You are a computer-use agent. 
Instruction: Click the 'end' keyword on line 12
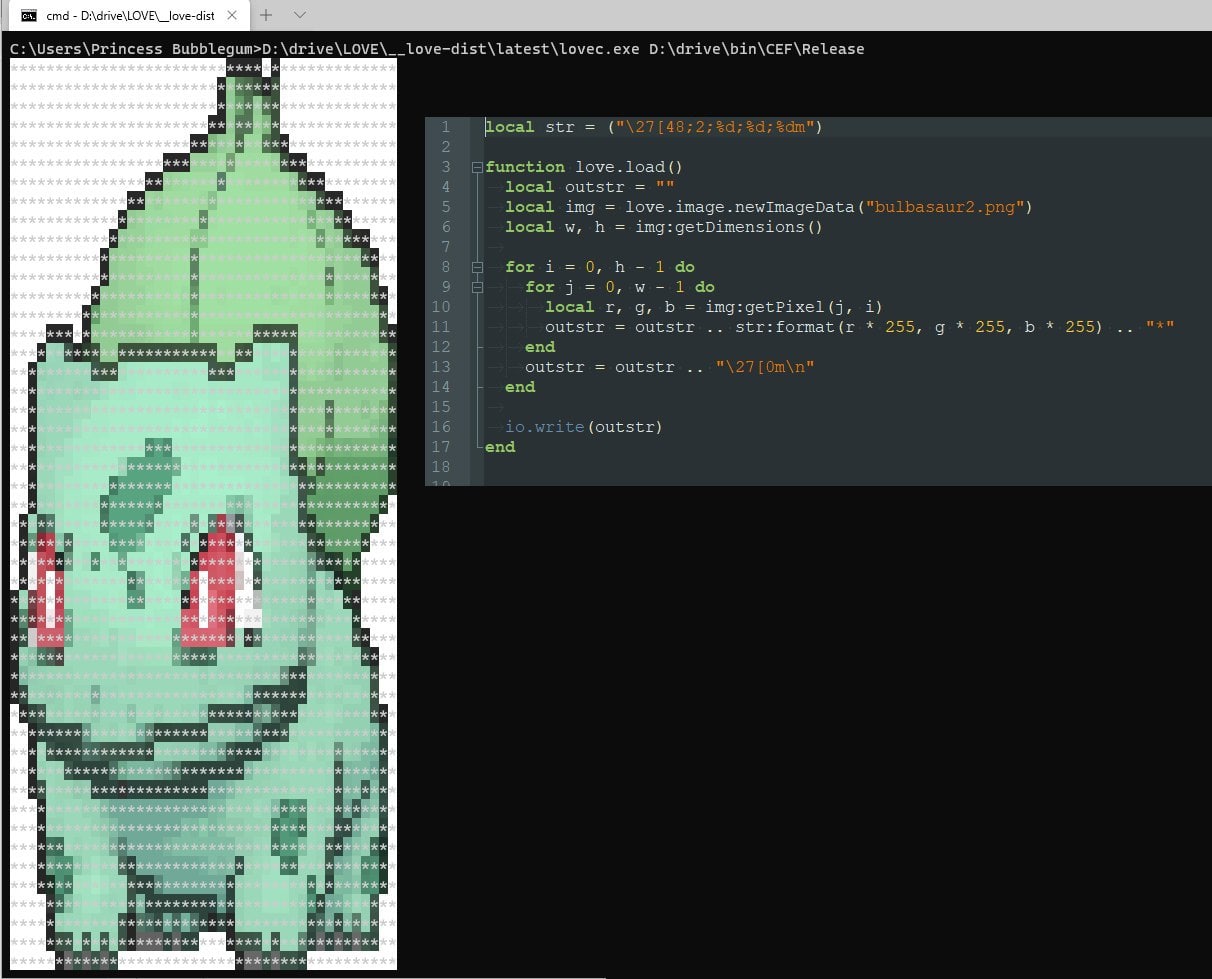[540, 347]
